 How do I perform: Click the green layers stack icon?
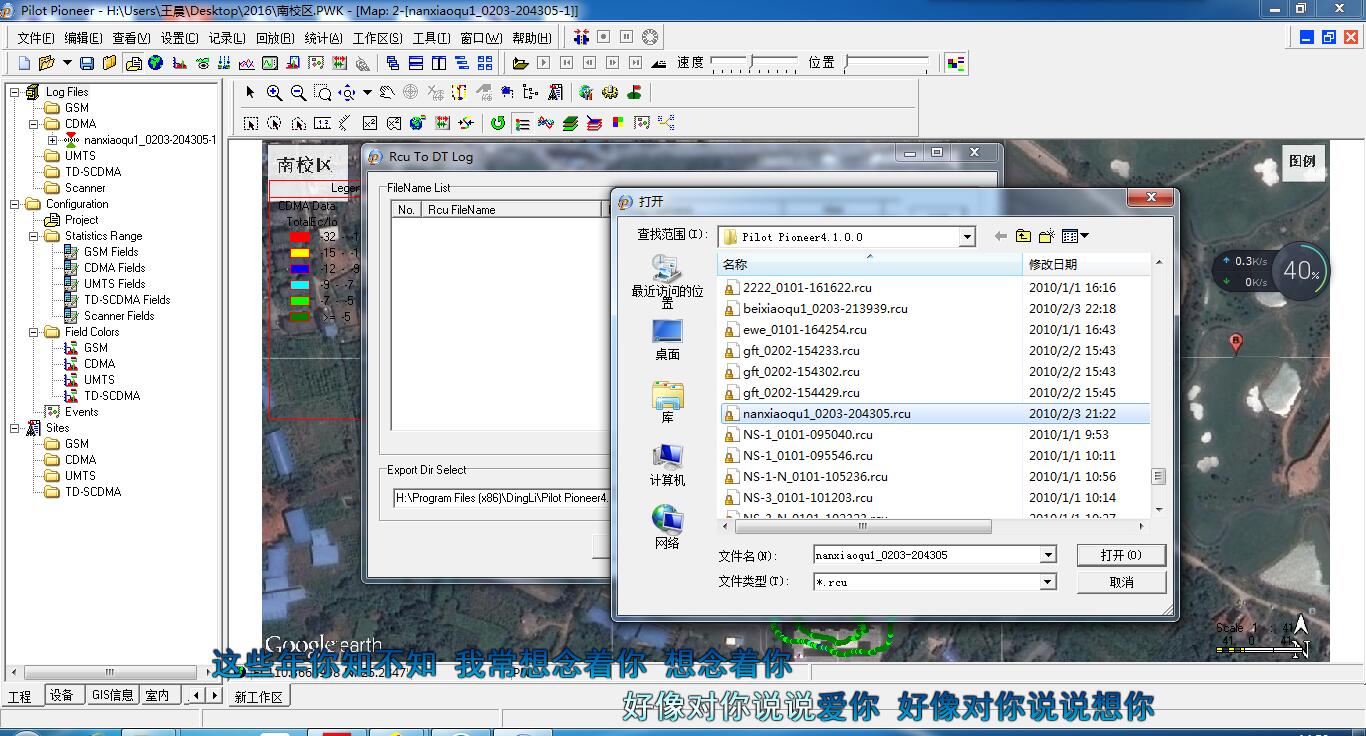570,123
